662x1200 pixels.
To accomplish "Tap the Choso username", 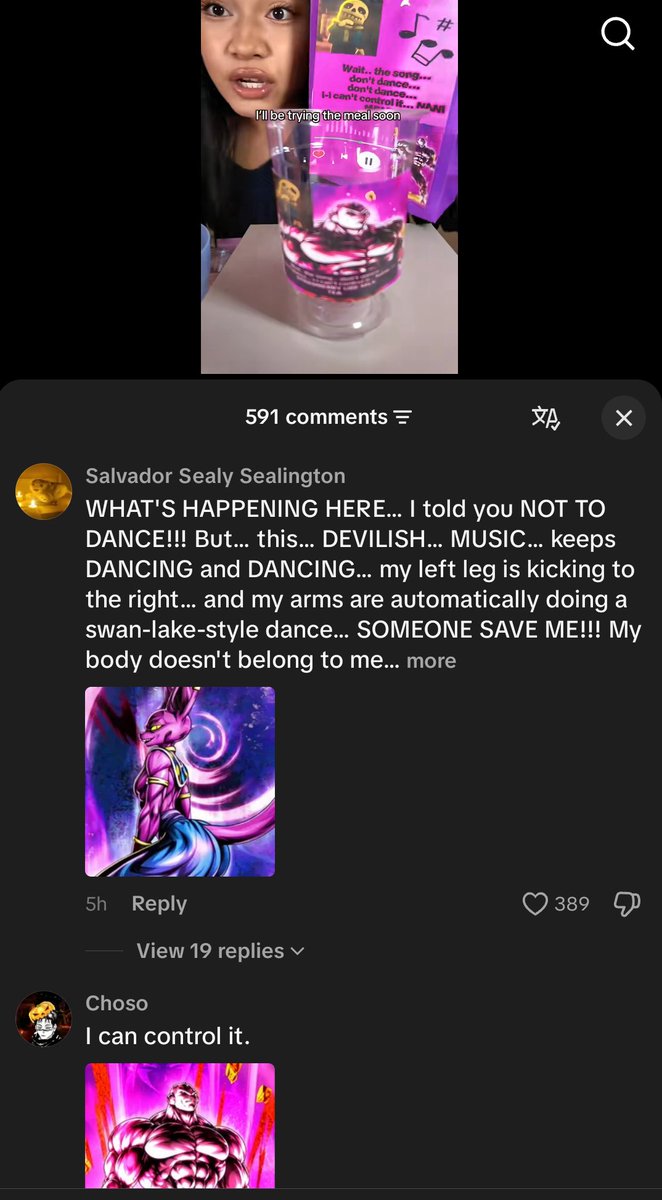I will pos(117,1003).
